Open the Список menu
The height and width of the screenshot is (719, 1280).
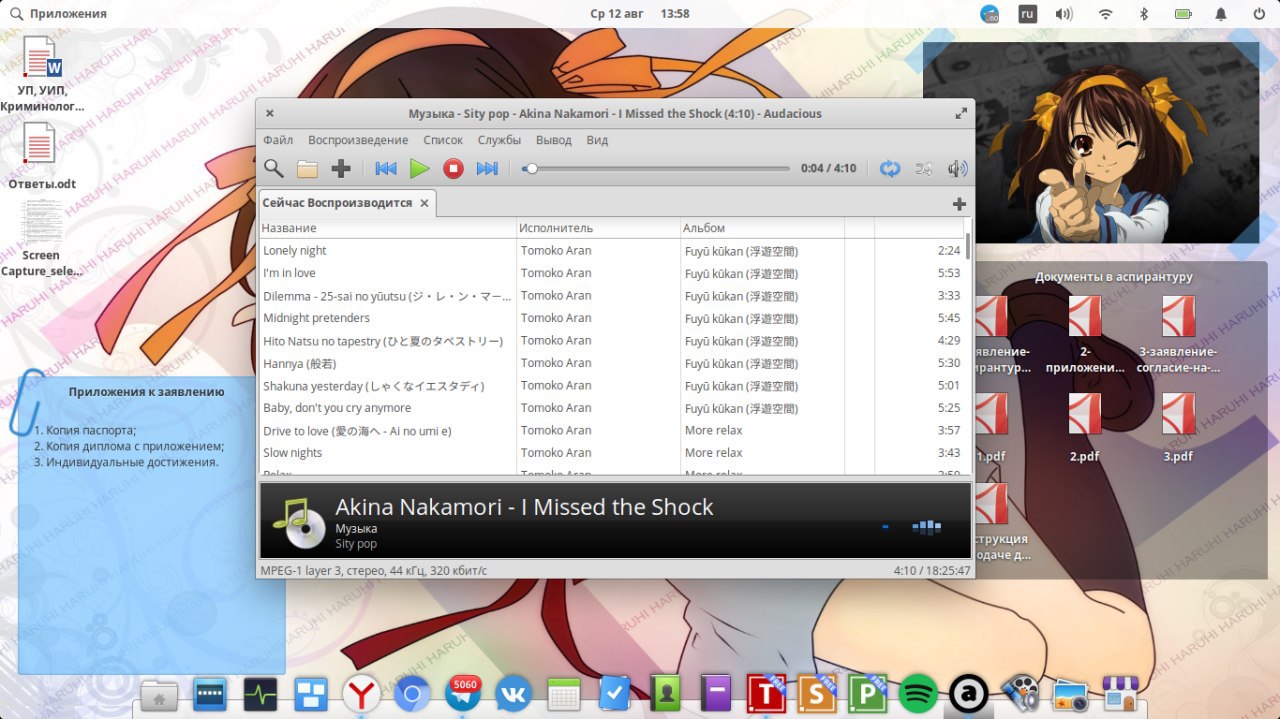(x=443, y=140)
